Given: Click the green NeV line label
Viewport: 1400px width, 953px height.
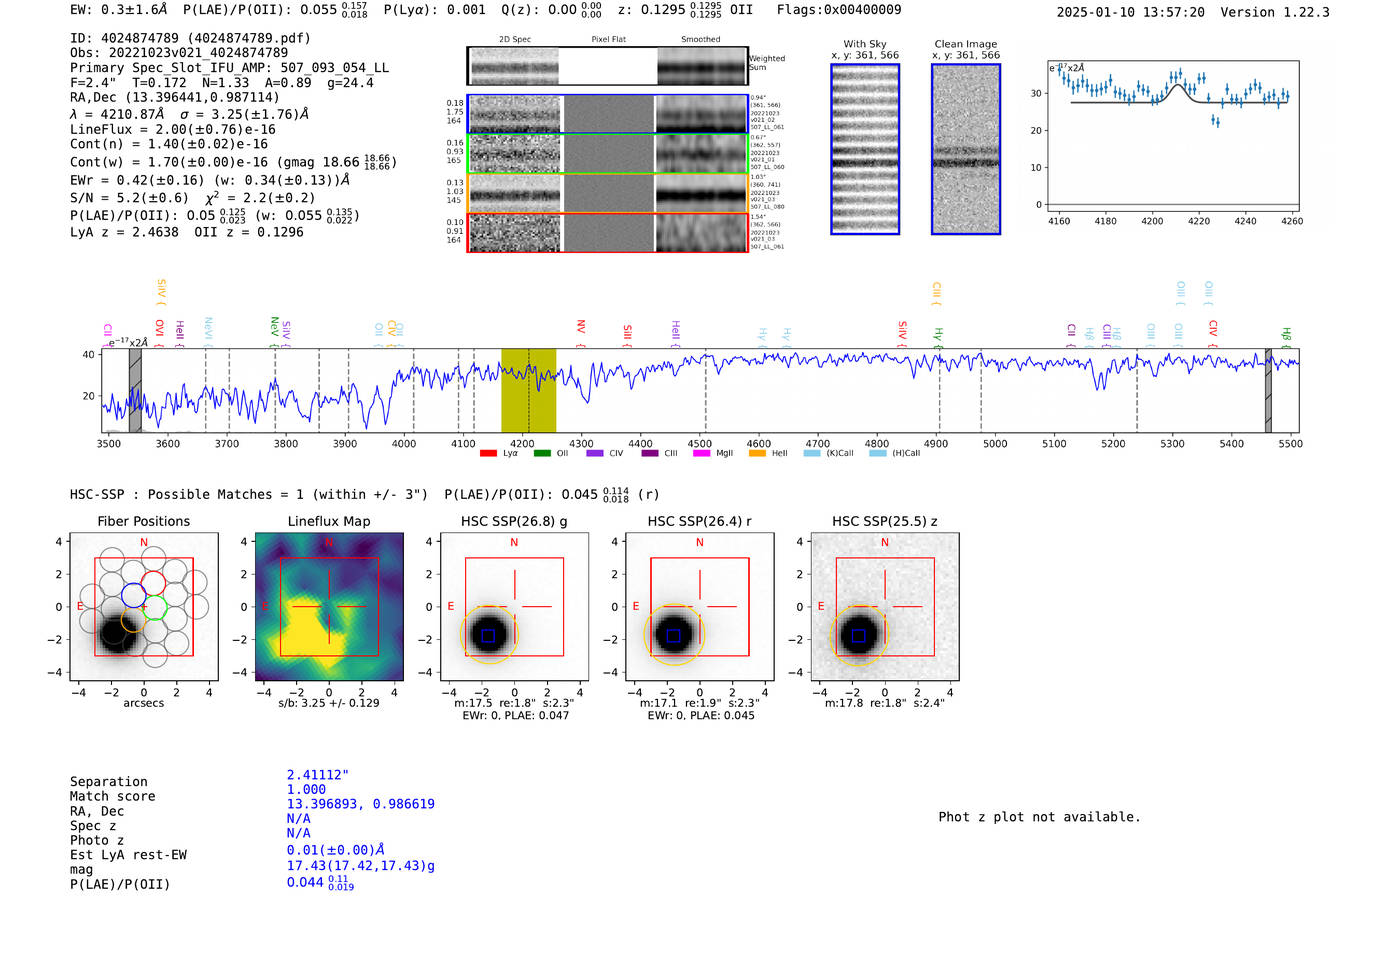Looking at the screenshot, I should pyautogui.click(x=274, y=331).
